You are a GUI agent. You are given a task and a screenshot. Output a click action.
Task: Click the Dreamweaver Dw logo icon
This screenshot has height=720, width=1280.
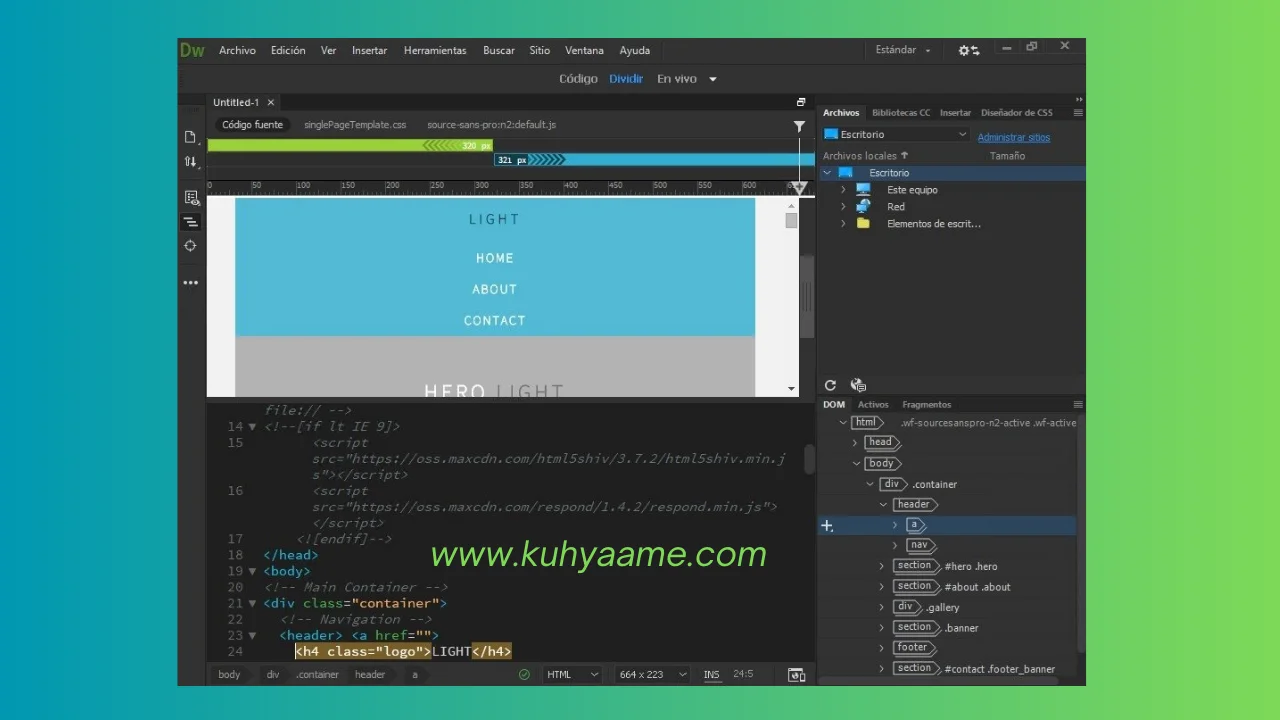point(192,50)
